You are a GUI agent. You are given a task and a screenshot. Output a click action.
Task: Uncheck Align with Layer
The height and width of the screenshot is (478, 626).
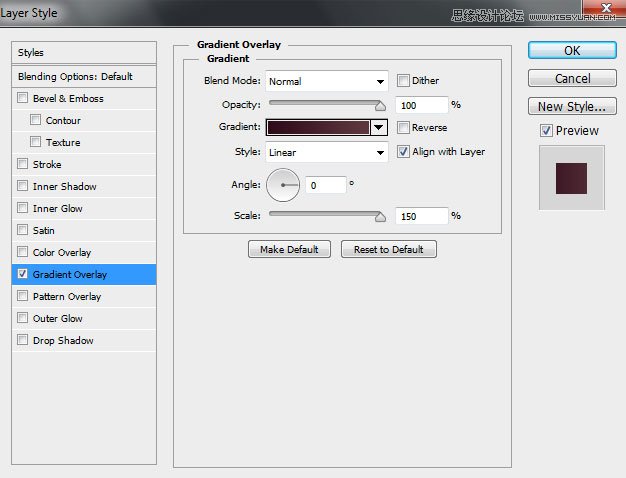[x=403, y=152]
